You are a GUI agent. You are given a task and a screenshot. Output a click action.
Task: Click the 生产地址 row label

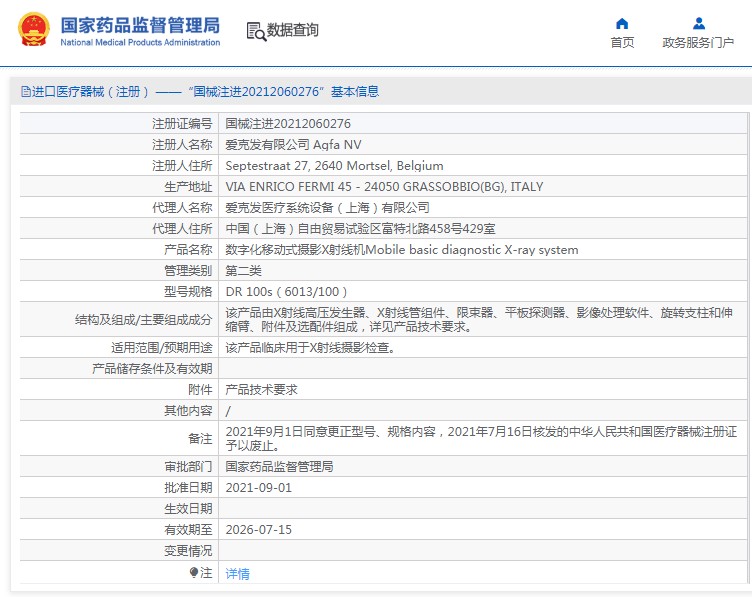[x=188, y=187]
